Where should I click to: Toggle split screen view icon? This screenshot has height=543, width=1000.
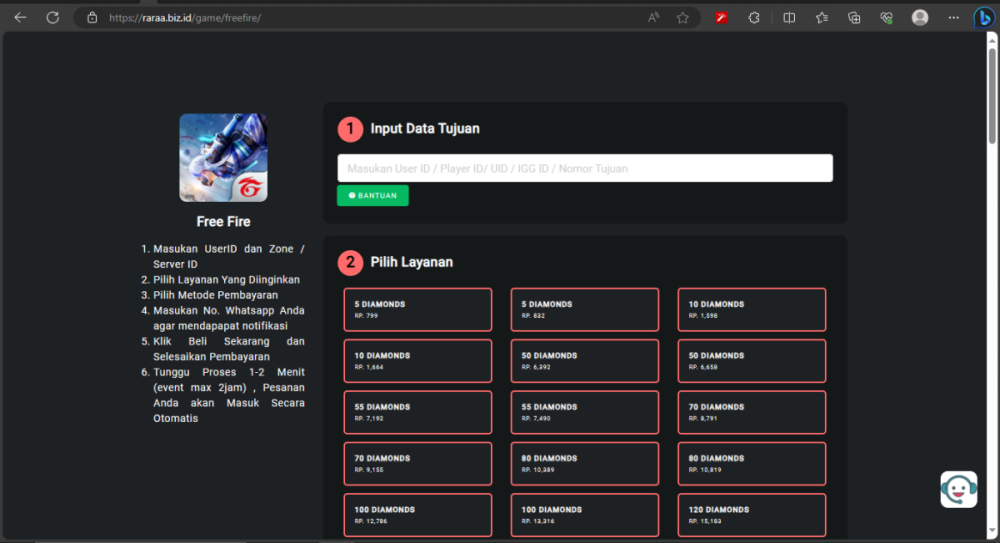789,17
